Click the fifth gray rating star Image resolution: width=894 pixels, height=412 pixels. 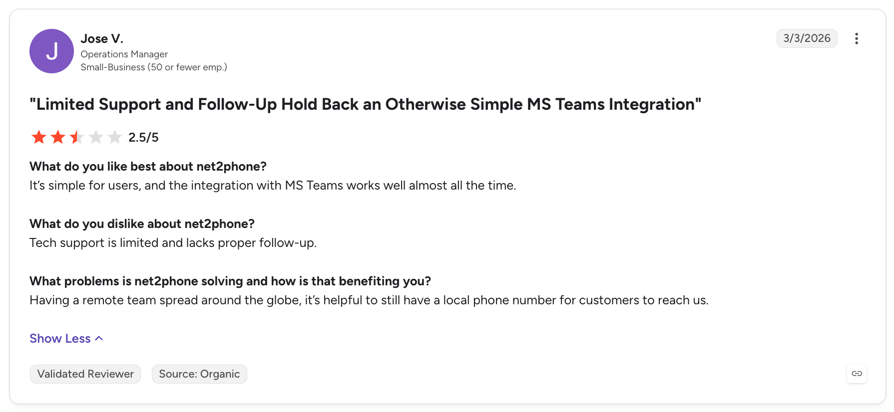pyautogui.click(x=115, y=137)
